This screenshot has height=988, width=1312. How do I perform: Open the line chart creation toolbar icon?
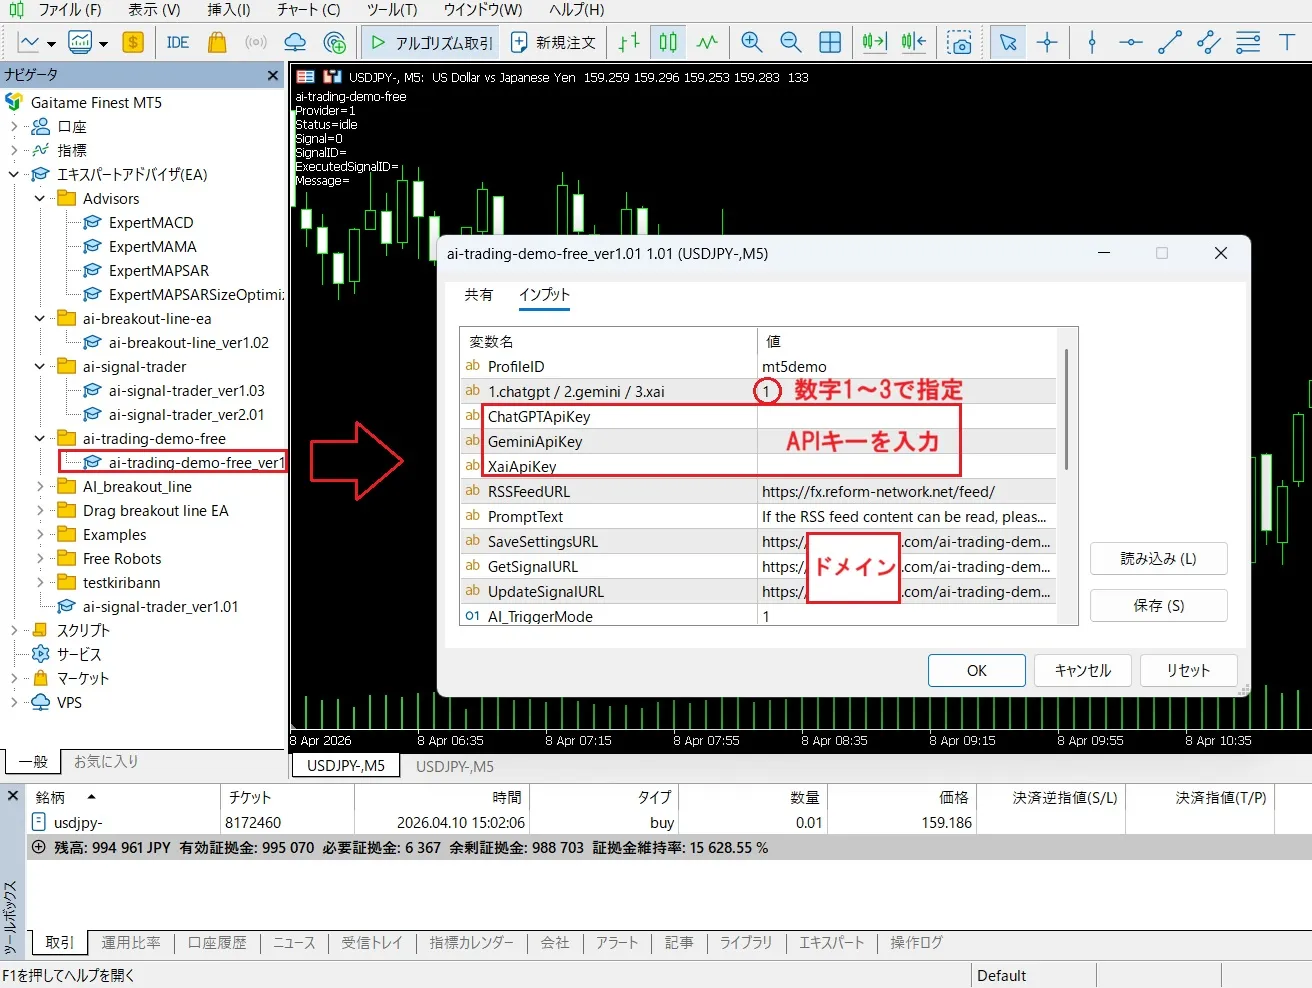pyautogui.click(x=29, y=42)
